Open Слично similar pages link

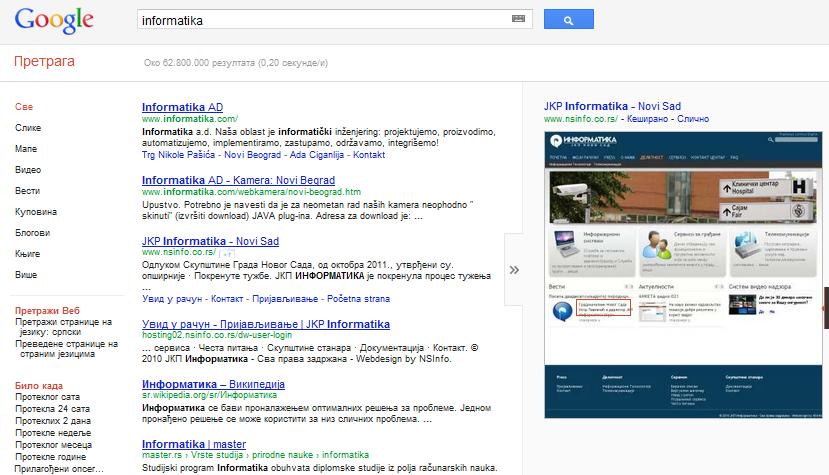click(693, 119)
